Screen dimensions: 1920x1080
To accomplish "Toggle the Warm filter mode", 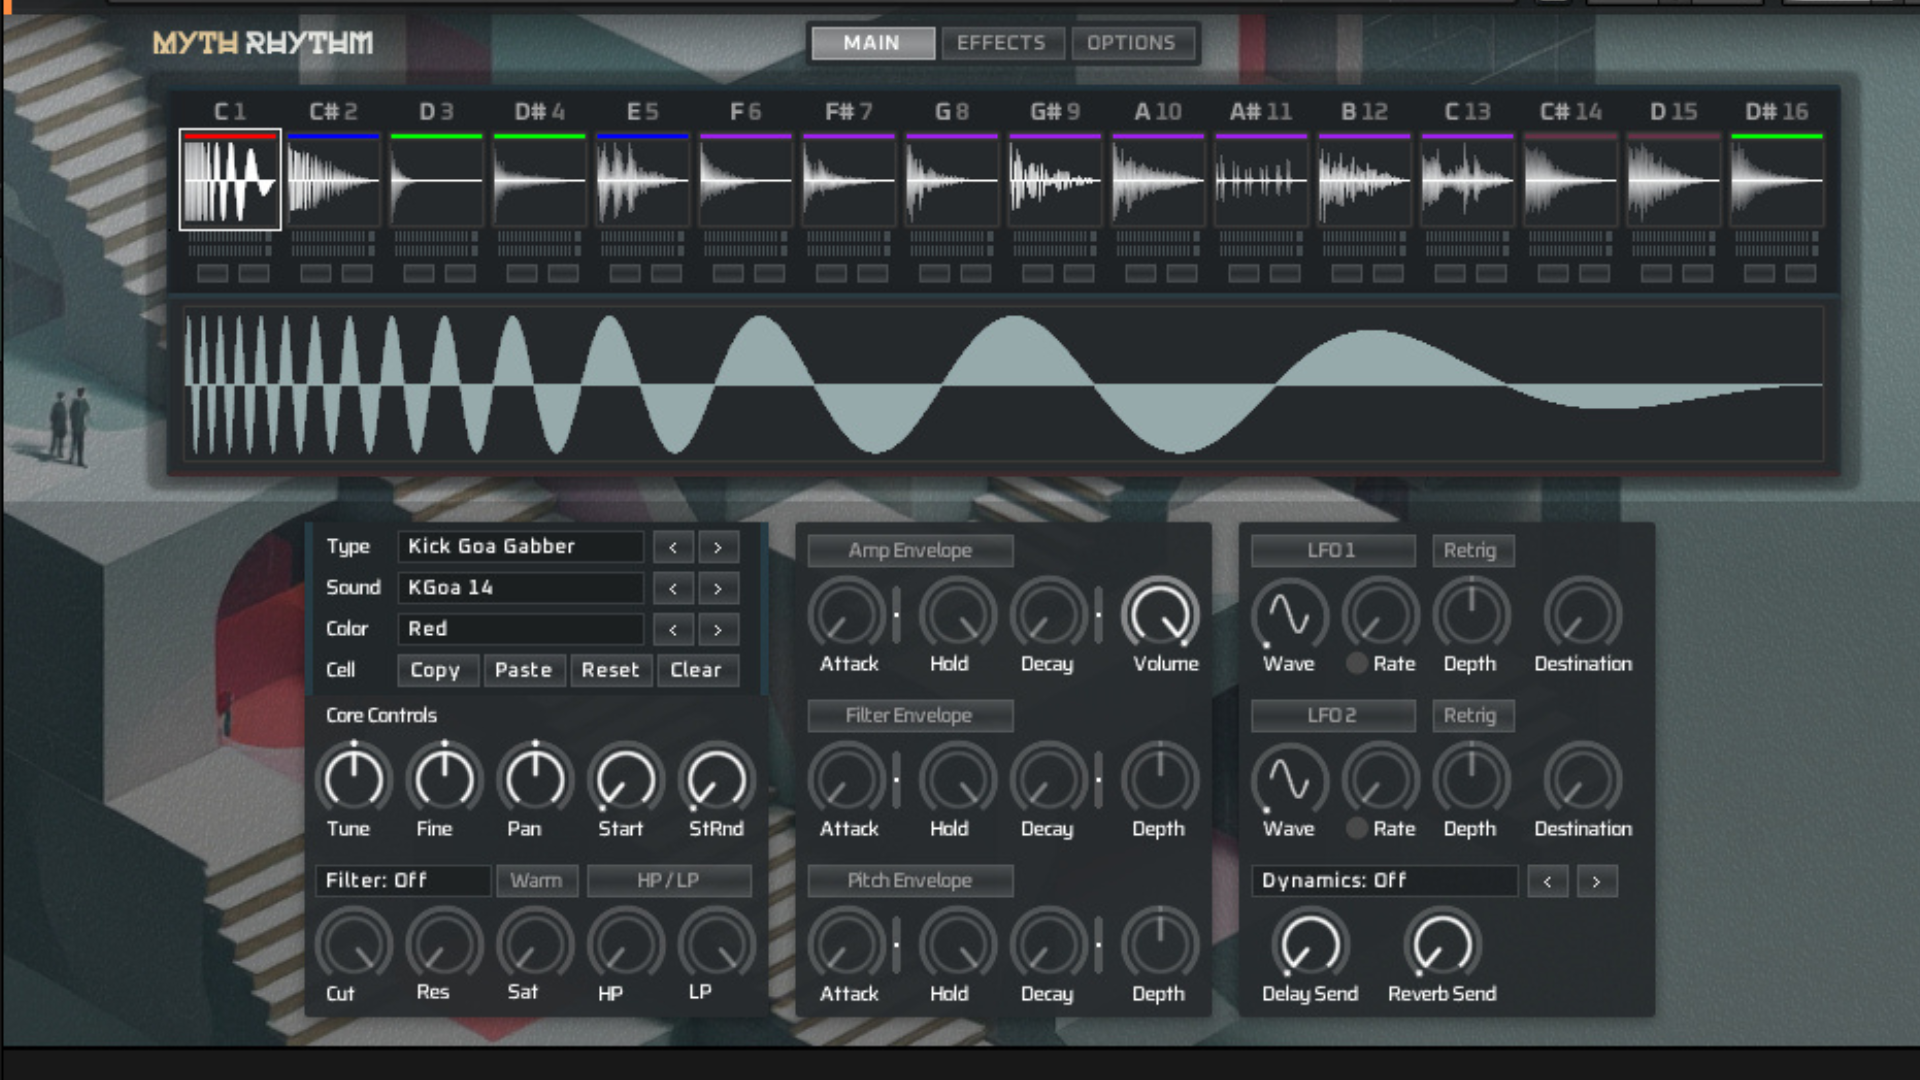I will tap(537, 880).
